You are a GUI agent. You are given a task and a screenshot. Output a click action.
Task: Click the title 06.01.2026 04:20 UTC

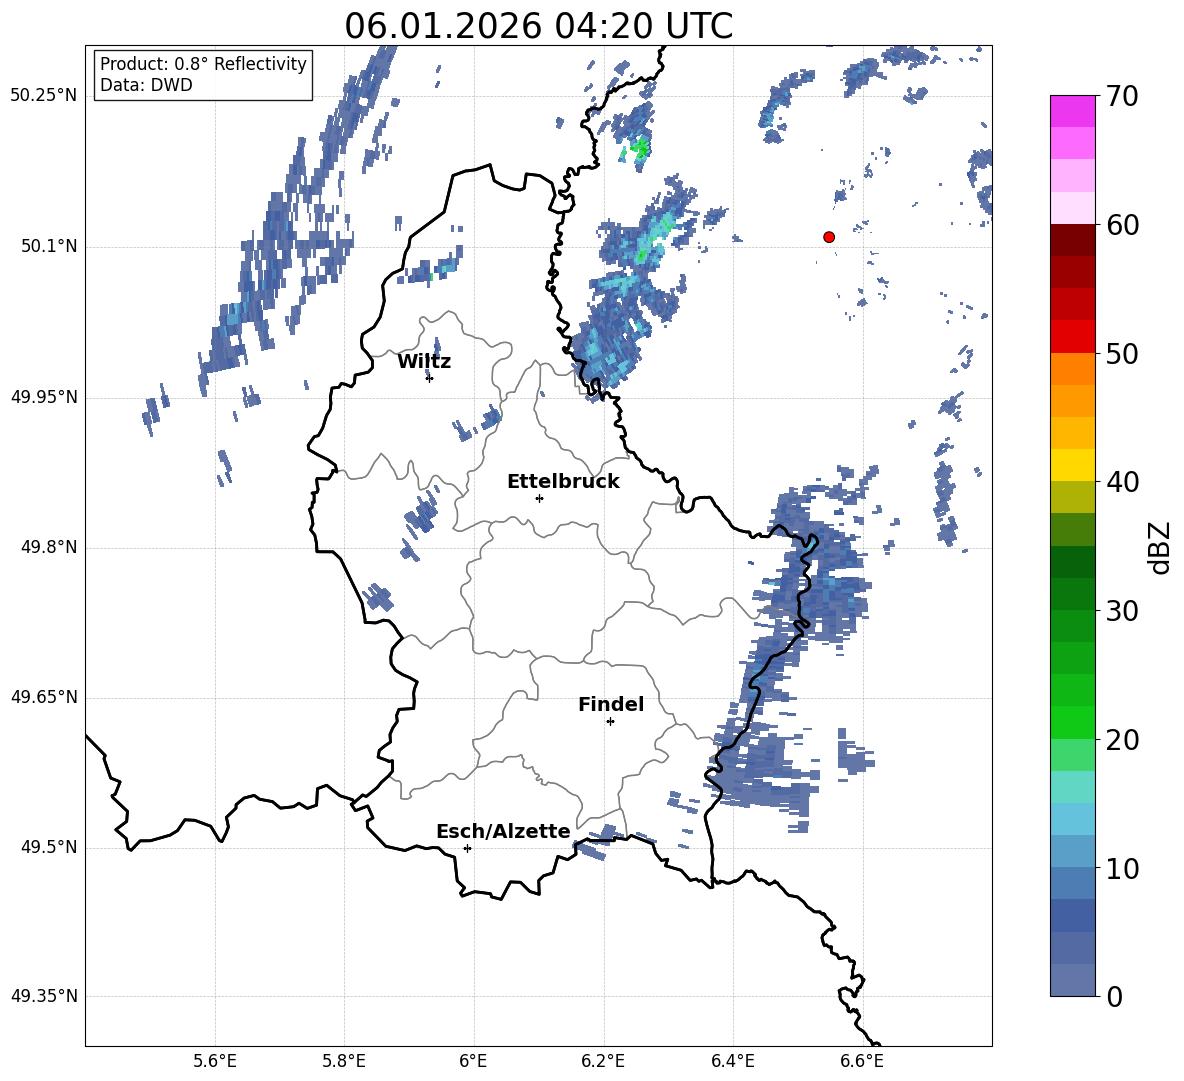[539, 26]
